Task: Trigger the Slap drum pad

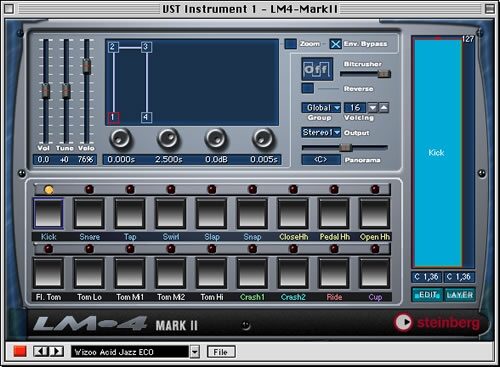Action: 211,213
